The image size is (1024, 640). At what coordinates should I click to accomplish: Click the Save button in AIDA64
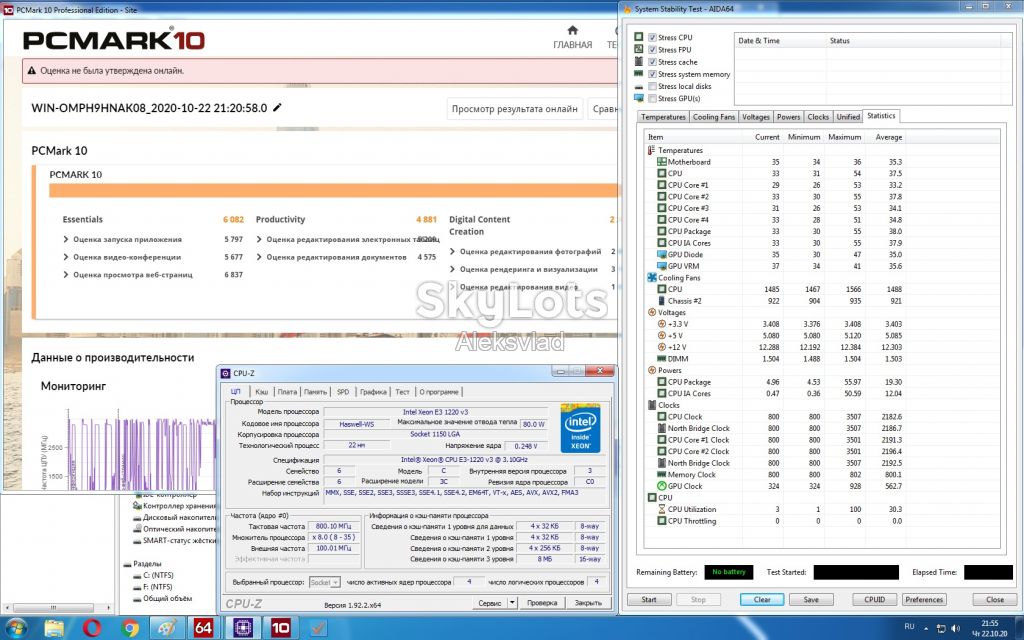(811, 600)
